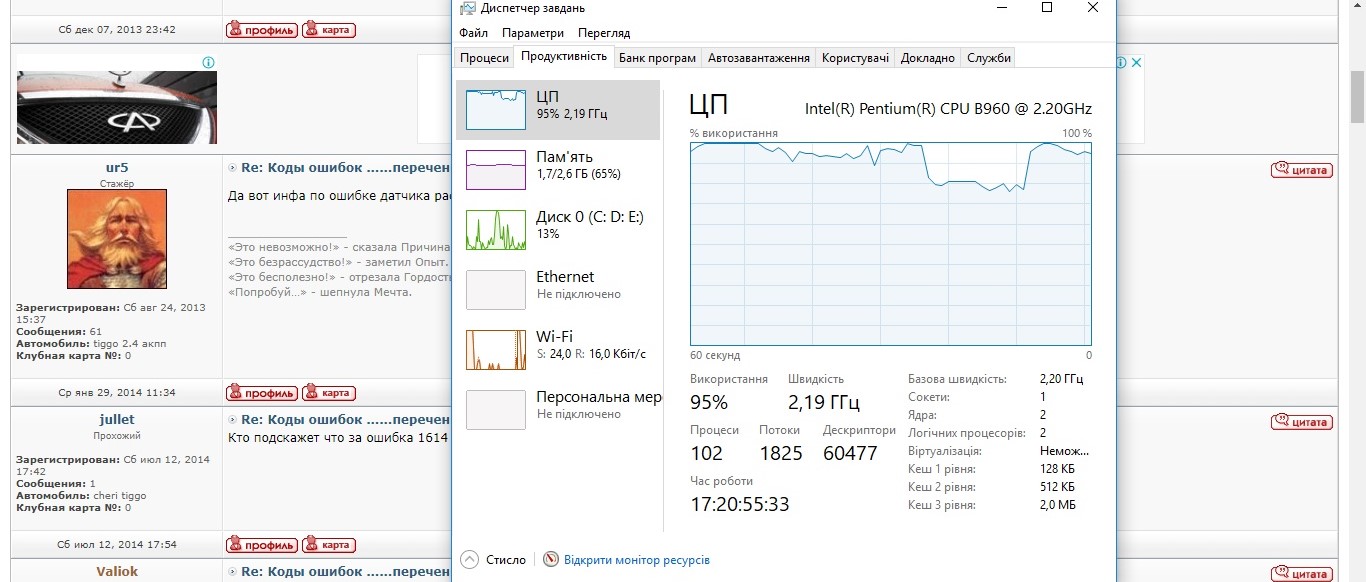
Task: Open ur5's post title Re: Коды ошибок
Action: pos(345,168)
